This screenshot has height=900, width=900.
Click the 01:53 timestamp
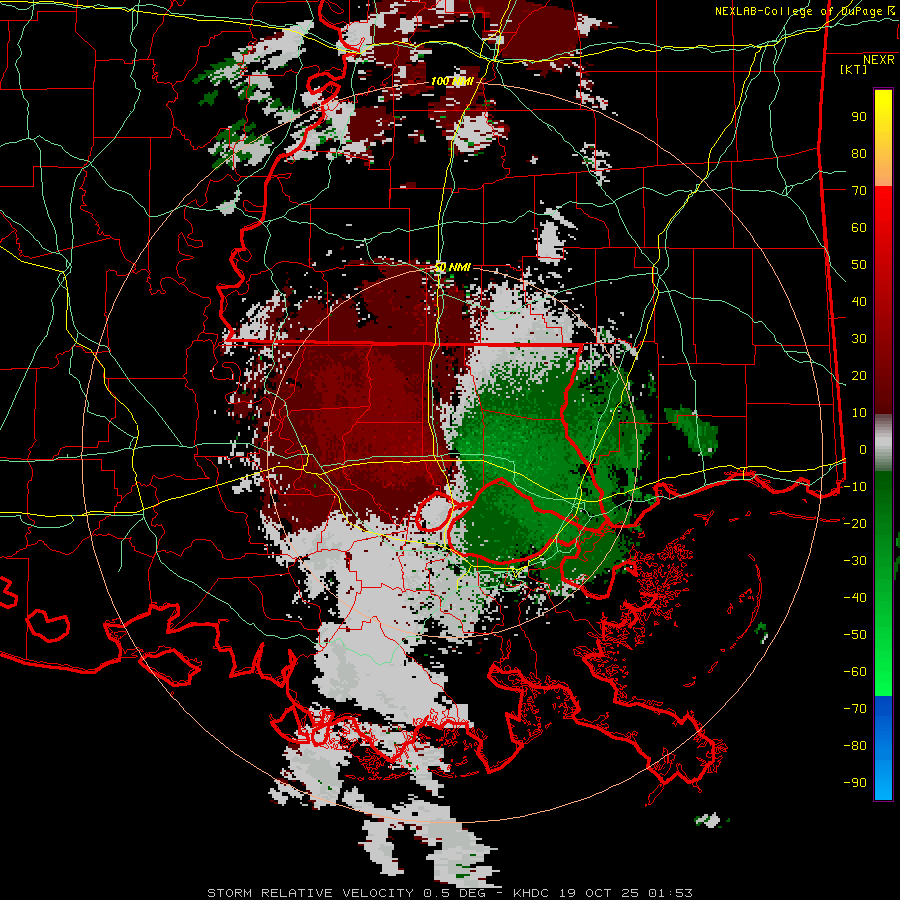coord(670,893)
